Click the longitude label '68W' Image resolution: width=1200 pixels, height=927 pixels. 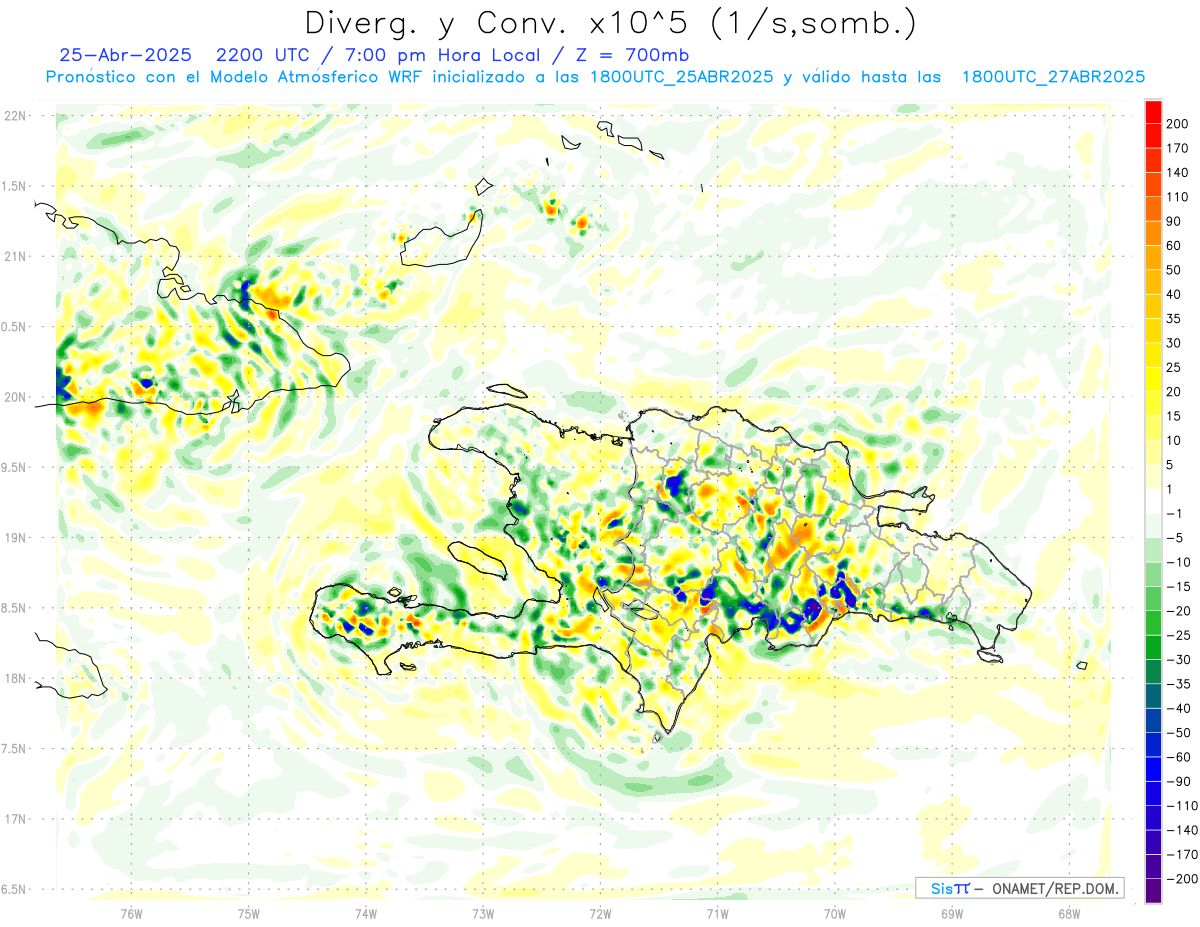click(x=1069, y=914)
